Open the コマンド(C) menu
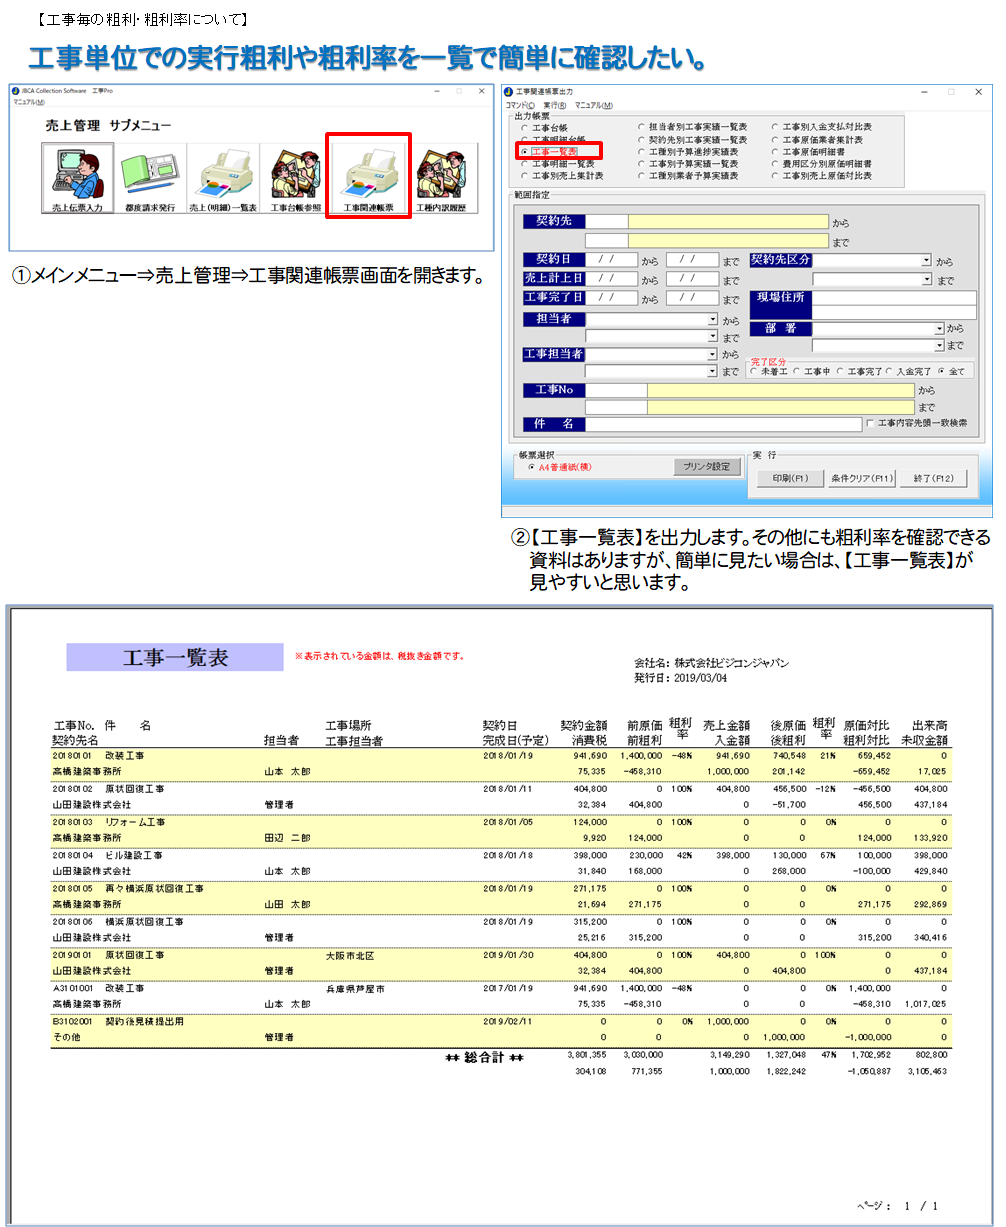This screenshot has width=1006, height=1227. [x=520, y=105]
